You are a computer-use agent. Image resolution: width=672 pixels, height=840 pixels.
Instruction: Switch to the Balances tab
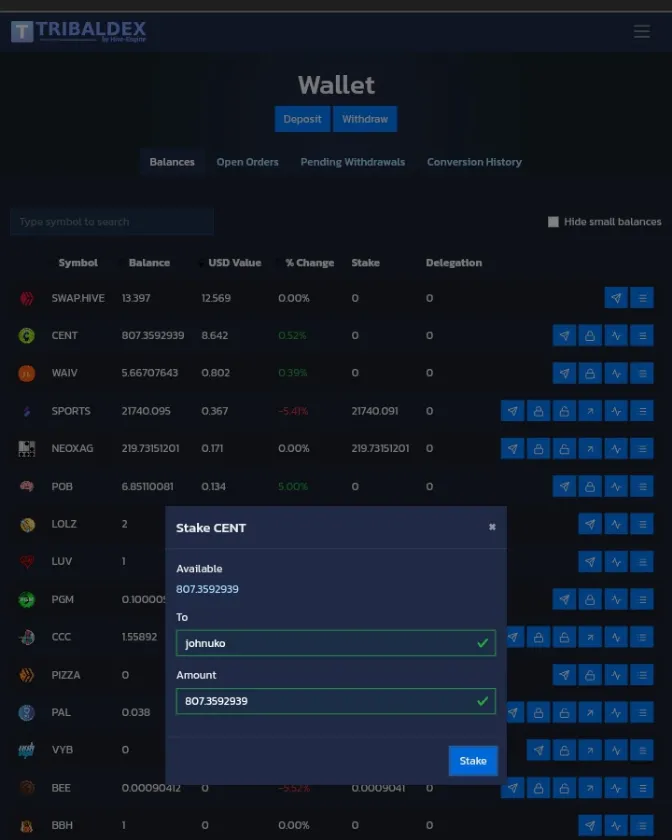pyautogui.click(x=172, y=162)
